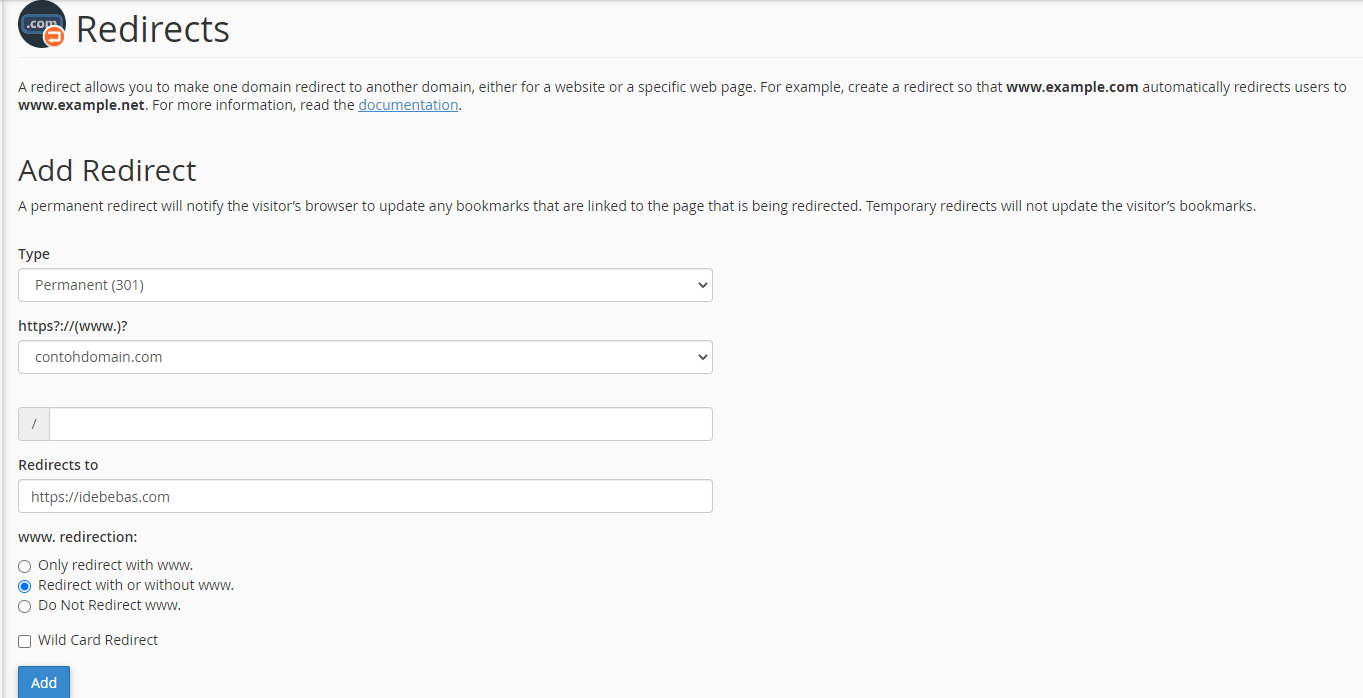Click the Add button to create the redirect
1363x698 pixels.
point(43,682)
